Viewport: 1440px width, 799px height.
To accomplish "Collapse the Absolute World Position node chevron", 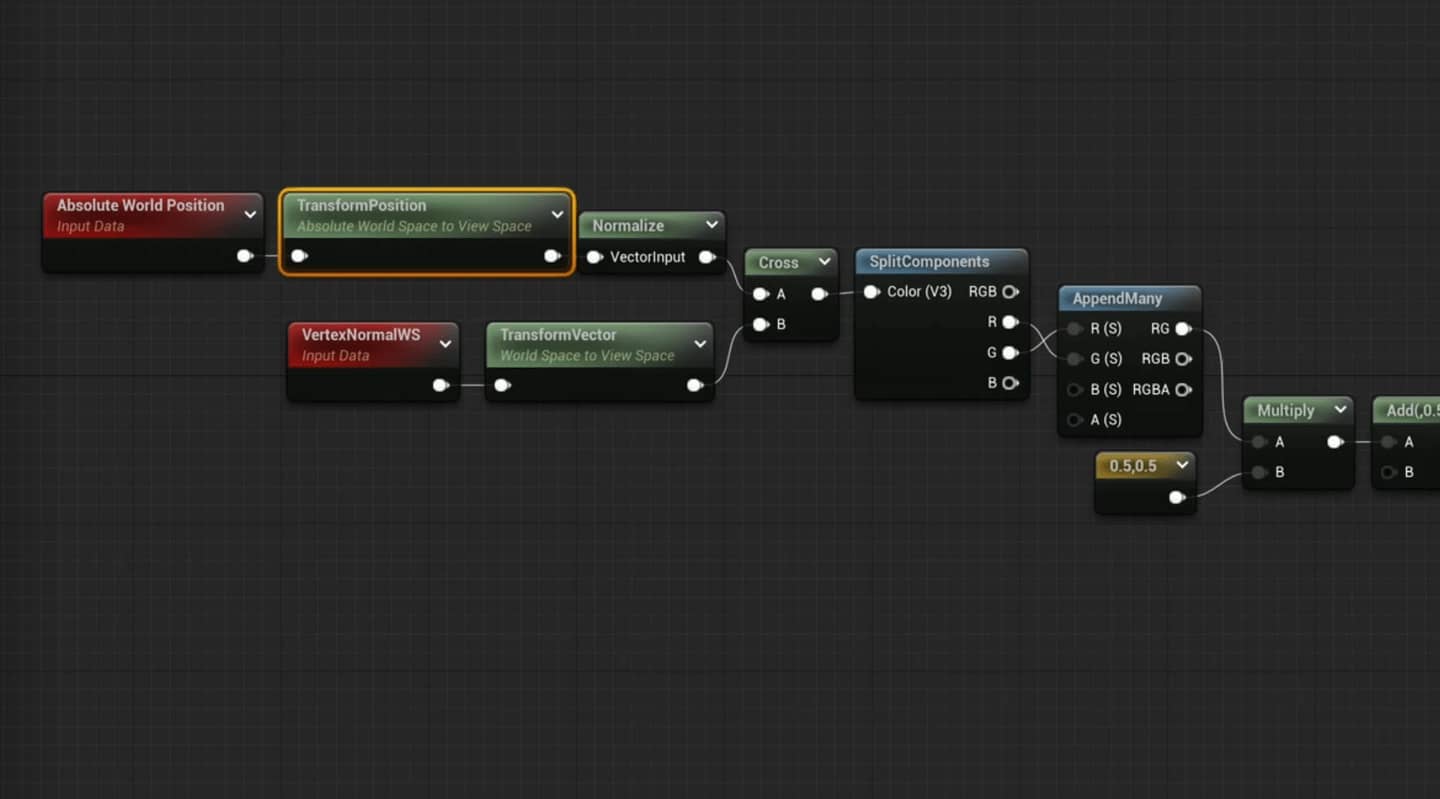I will coord(250,215).
